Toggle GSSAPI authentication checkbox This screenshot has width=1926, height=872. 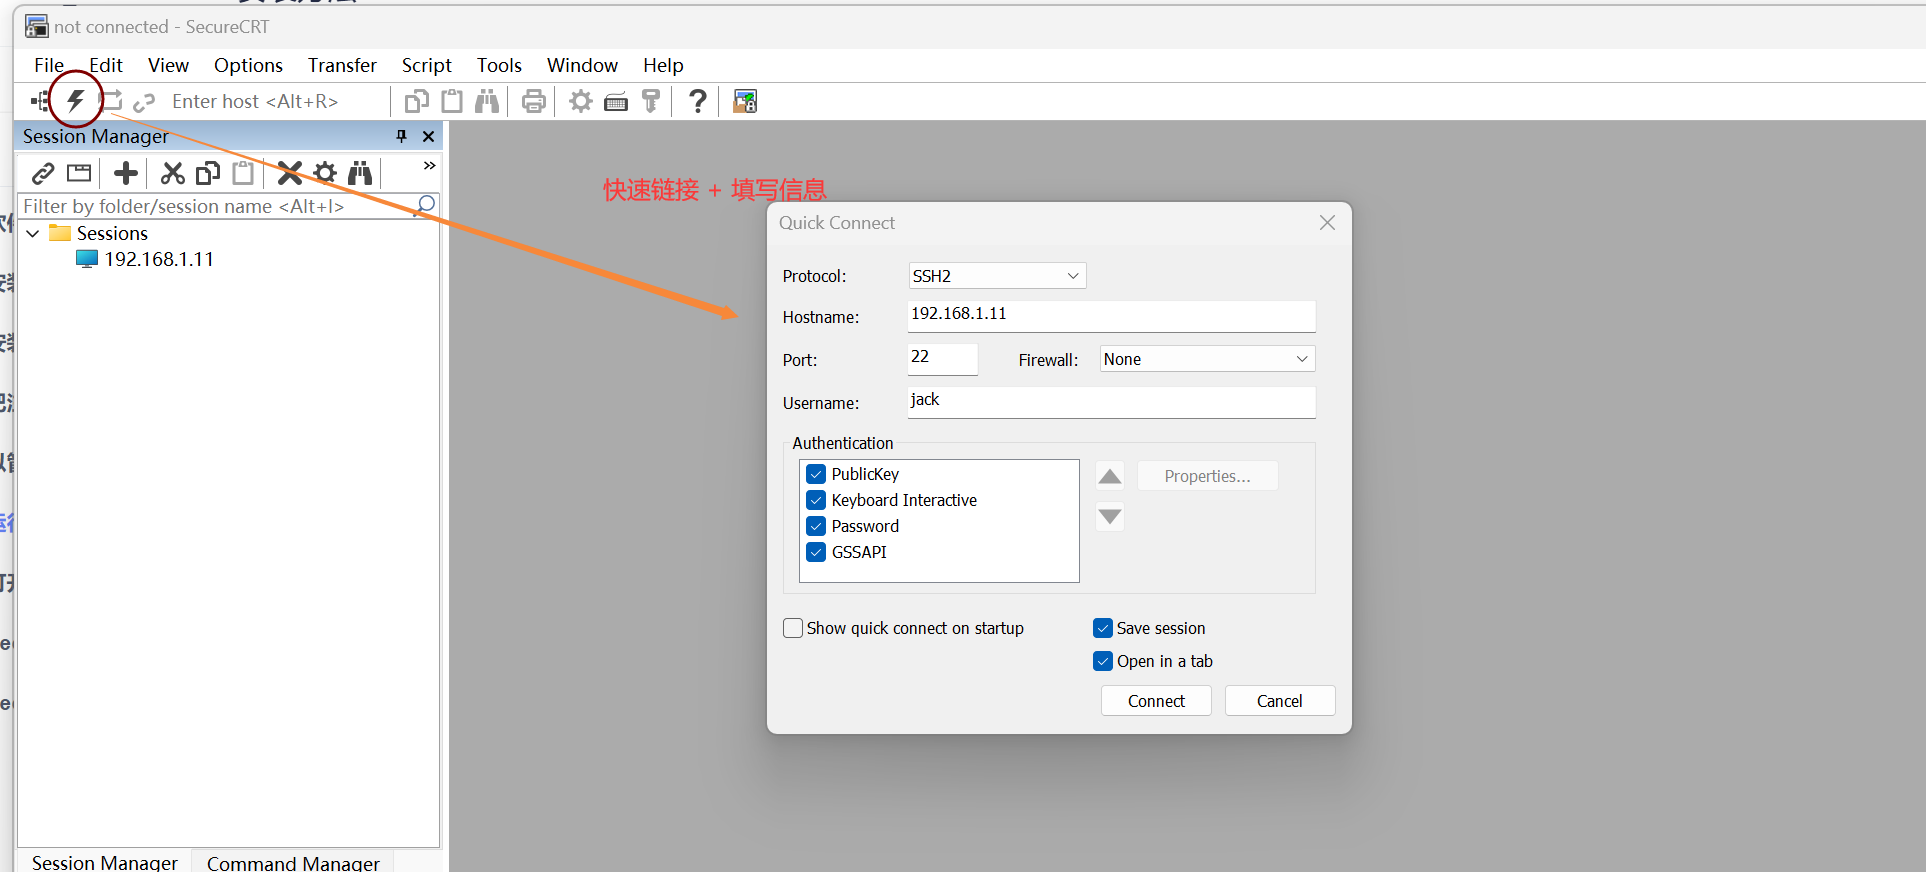(x=816, y=552)
